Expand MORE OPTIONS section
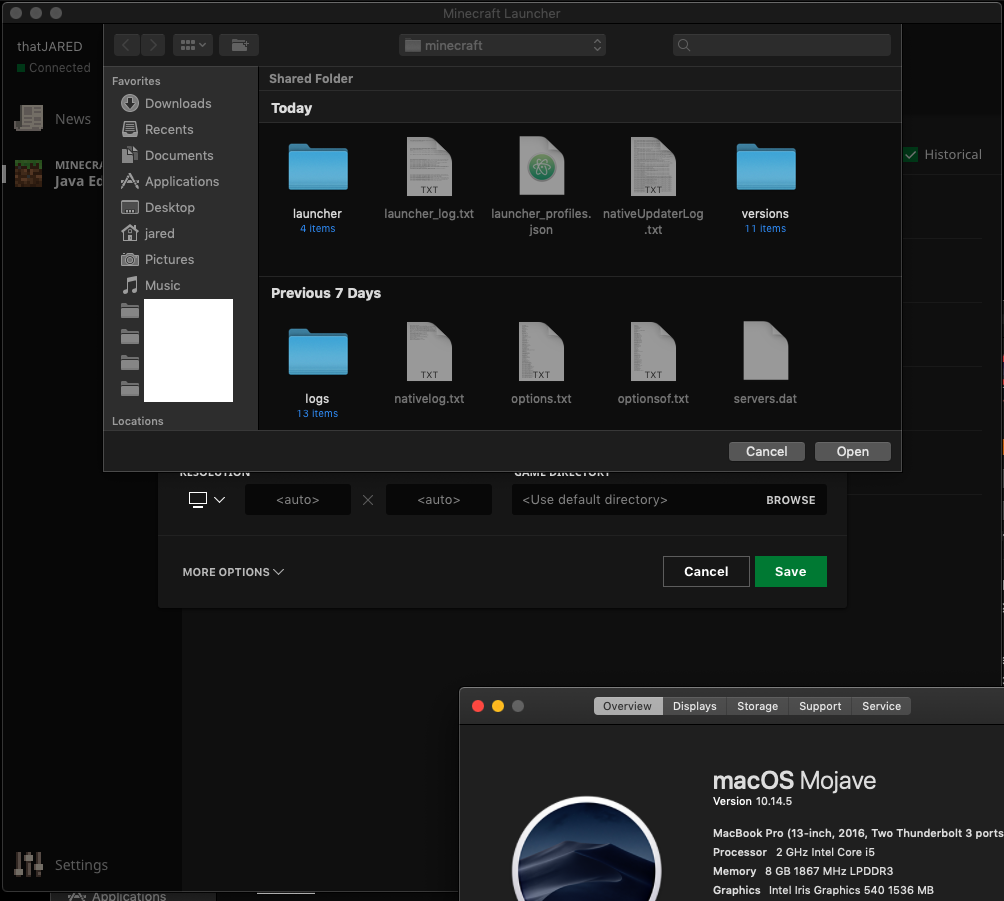 233,572
